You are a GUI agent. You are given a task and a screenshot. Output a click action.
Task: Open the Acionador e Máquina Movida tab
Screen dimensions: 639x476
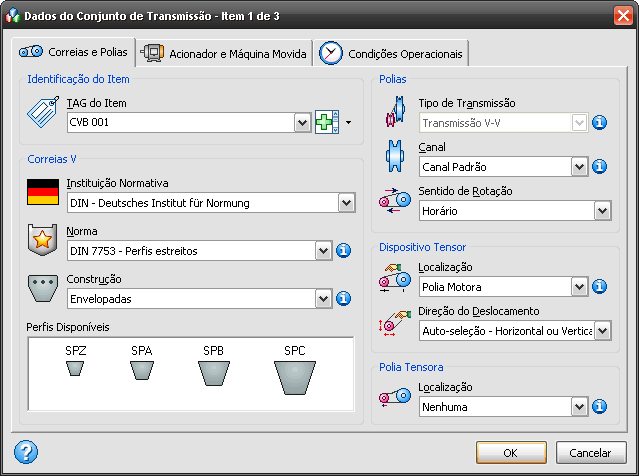pyautogui.click(x=224, y=53)
